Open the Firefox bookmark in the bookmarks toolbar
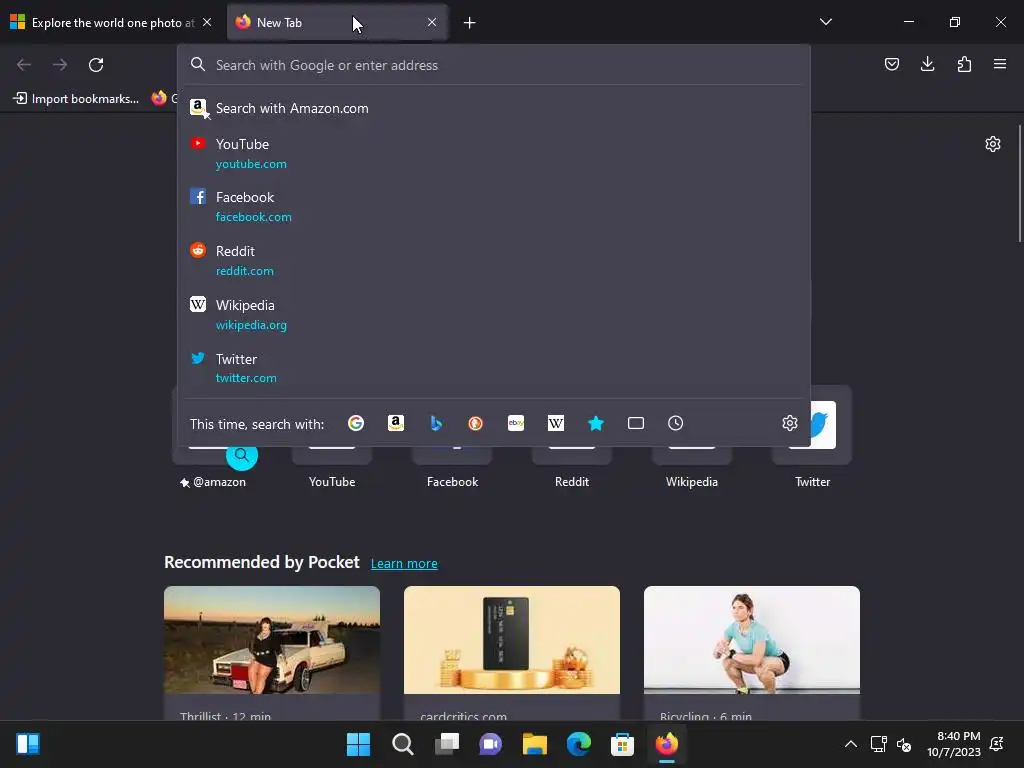Image resolution: width=1024 pixels, height=768 pixels. point(163,99)
